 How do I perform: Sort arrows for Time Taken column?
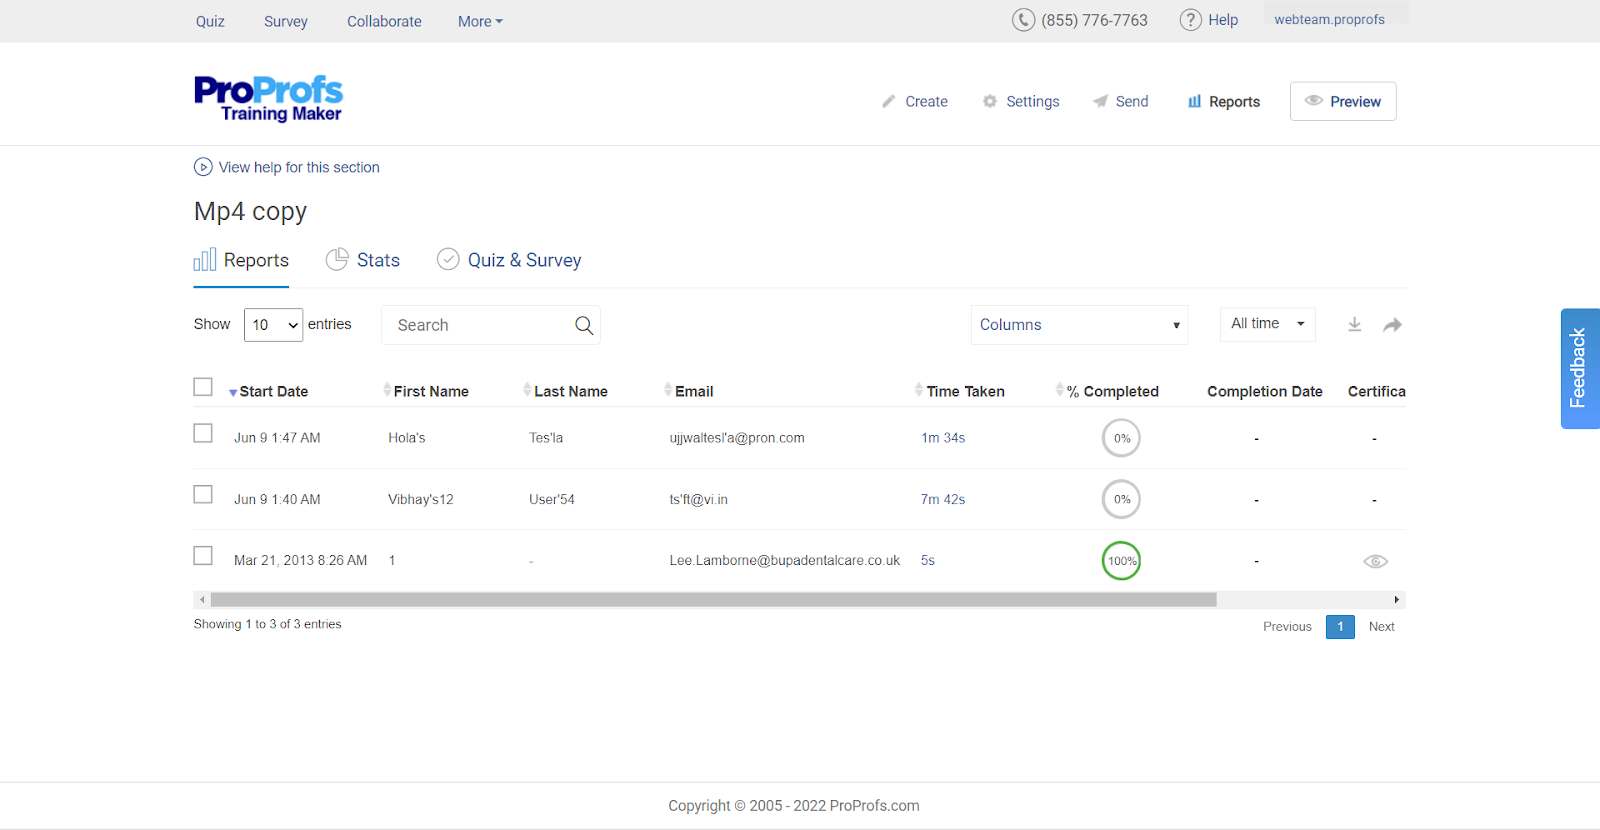pos(919,390)
